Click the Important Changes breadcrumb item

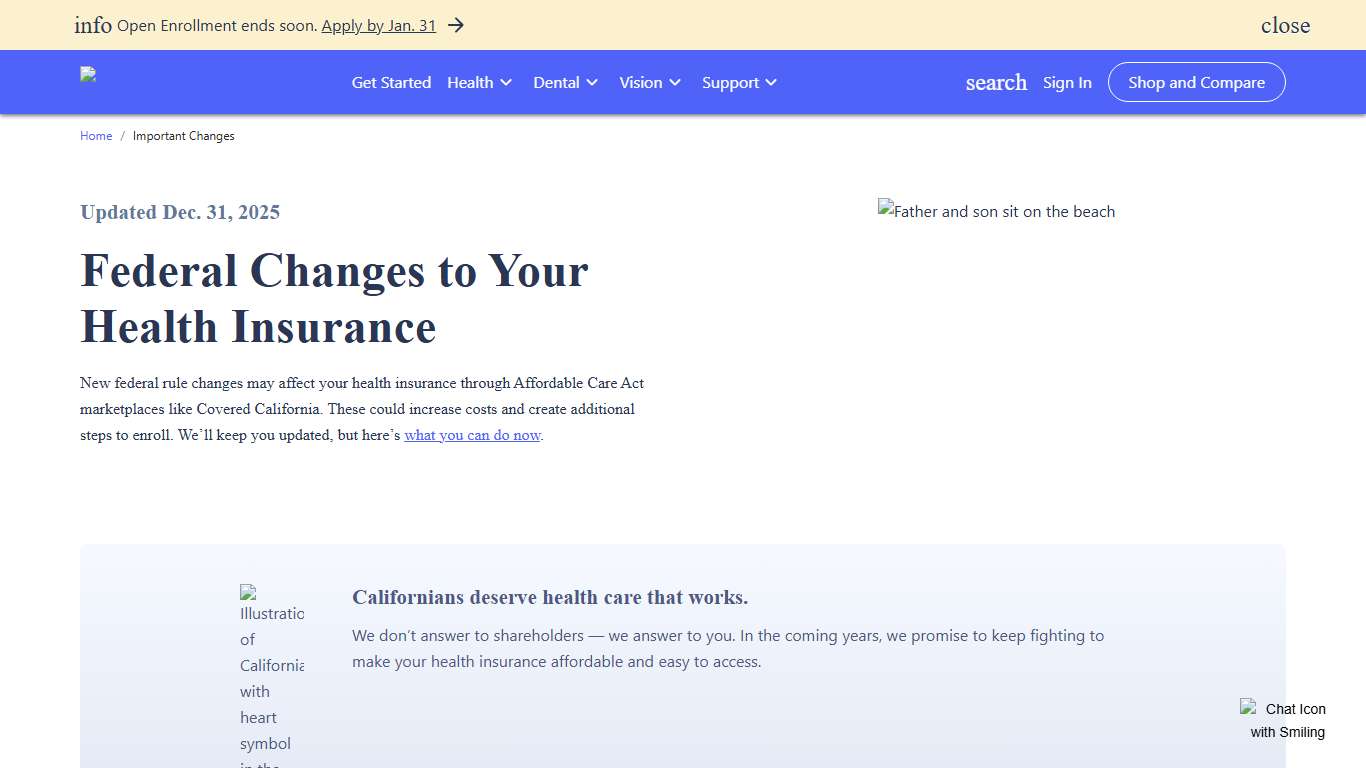tap(184, 136)
